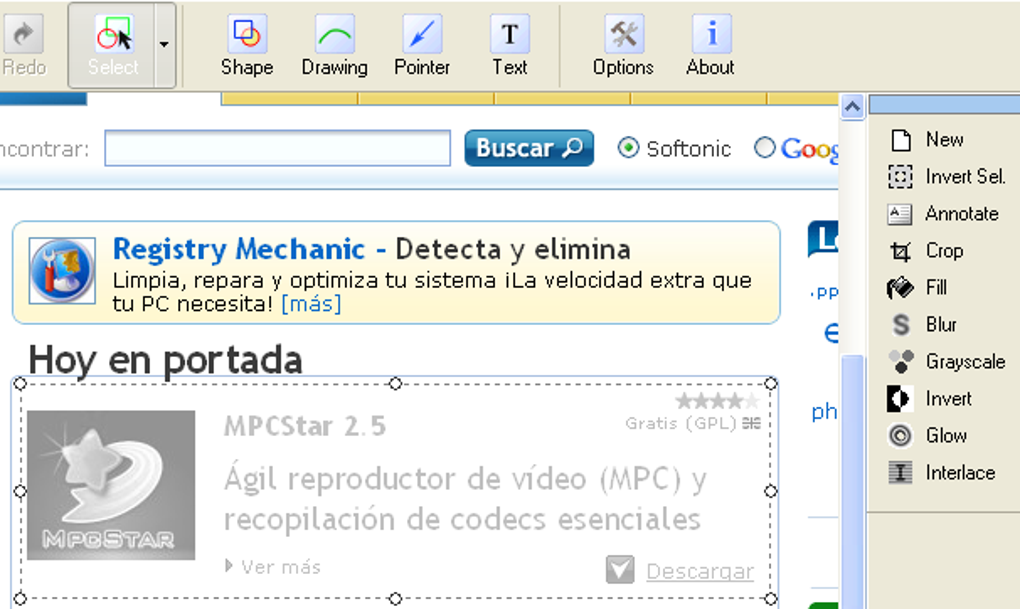Click the Buscar search button
This screenshot has height=609, width=1020.
[x=529, y=148]
